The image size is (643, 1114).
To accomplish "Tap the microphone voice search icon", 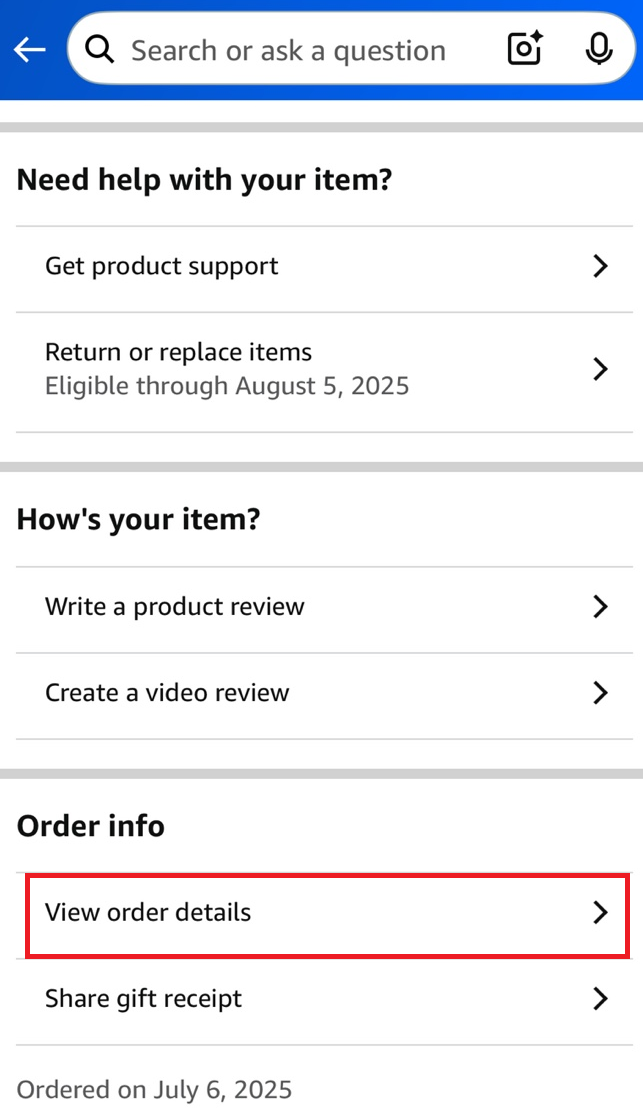I will pos(599,49).
